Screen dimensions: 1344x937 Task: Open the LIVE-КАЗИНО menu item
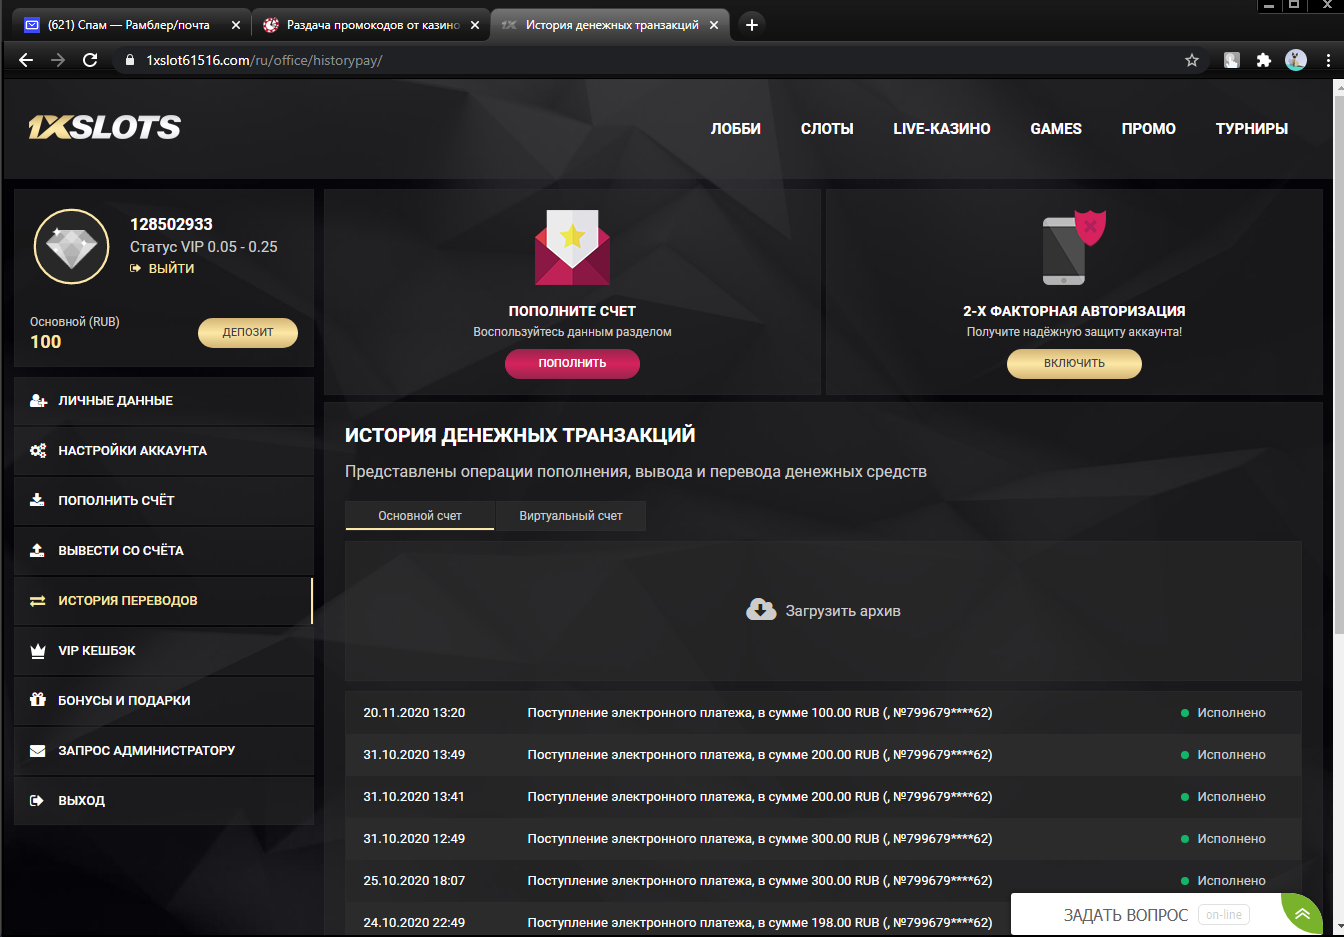(x=942, y=129)
